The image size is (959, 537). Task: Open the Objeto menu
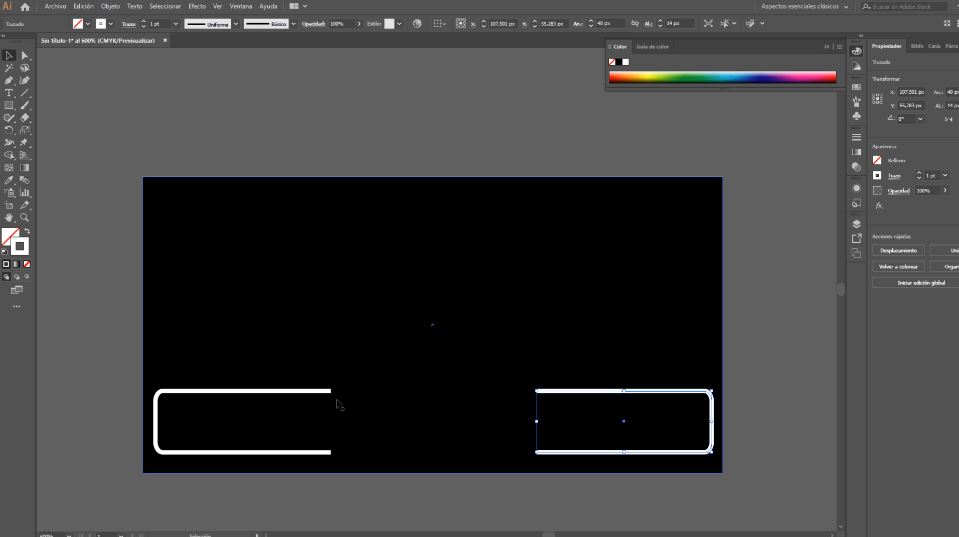(x=110, y=6)
